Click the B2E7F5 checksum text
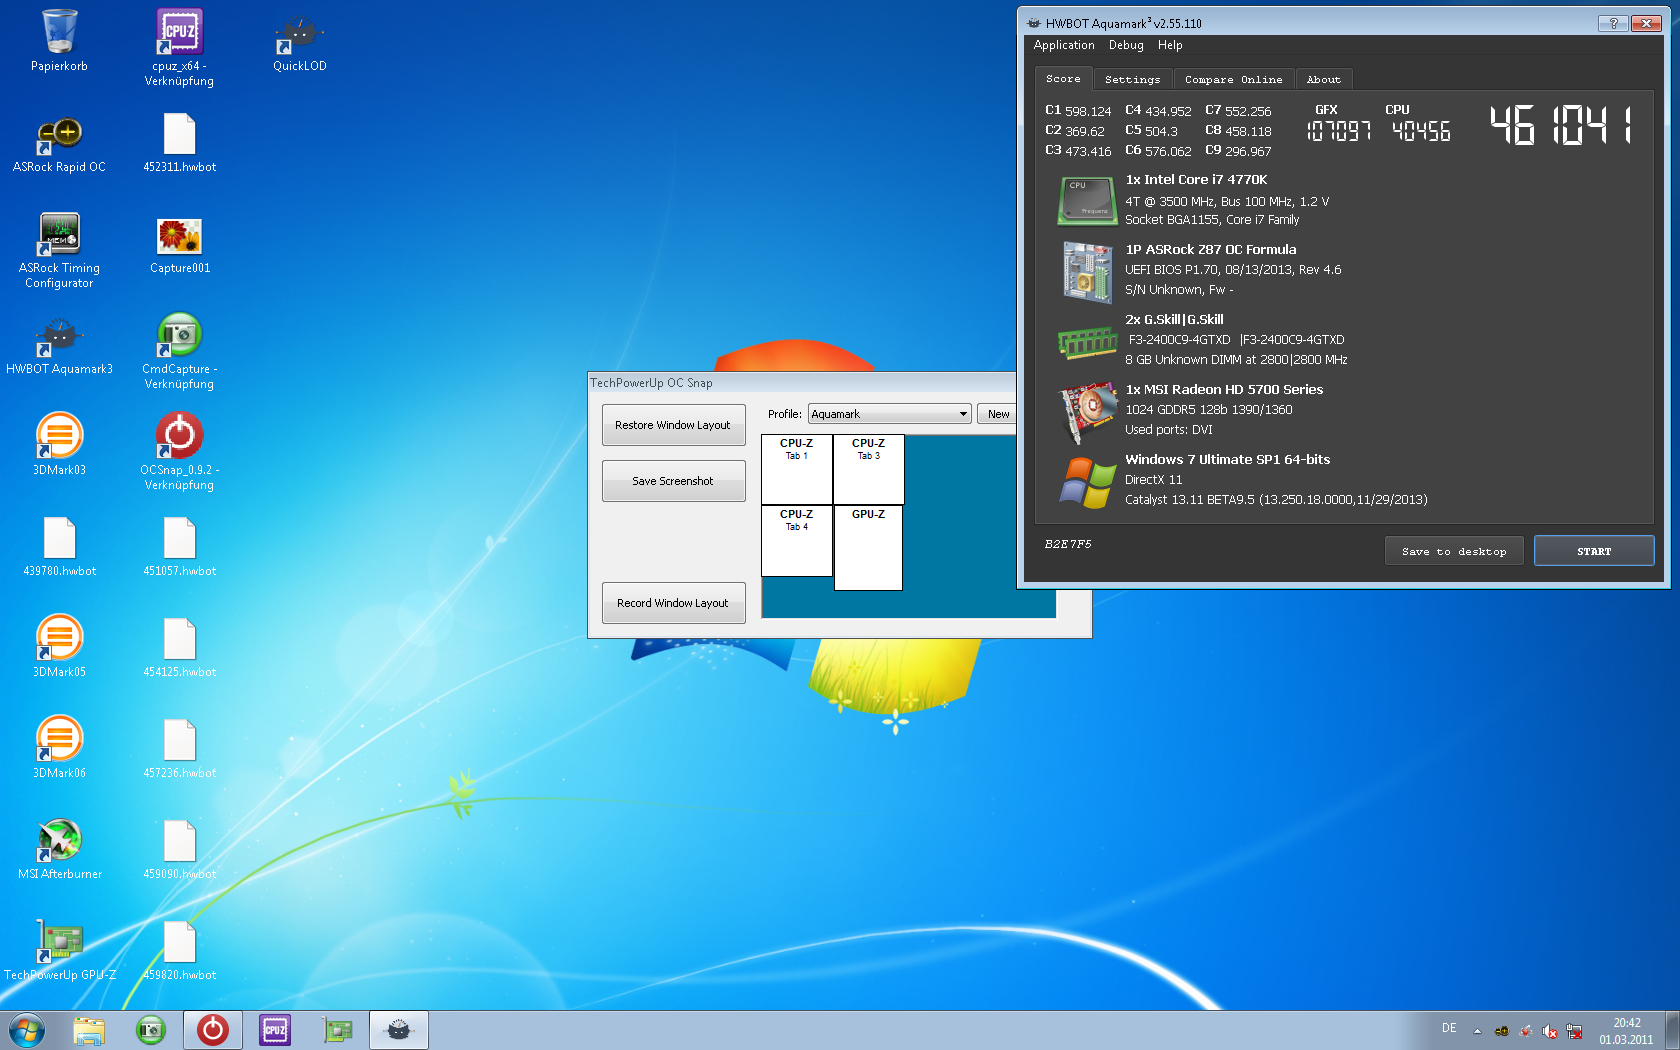Viewport: 1680px width, 1050px height. (x=1067, y=544)
